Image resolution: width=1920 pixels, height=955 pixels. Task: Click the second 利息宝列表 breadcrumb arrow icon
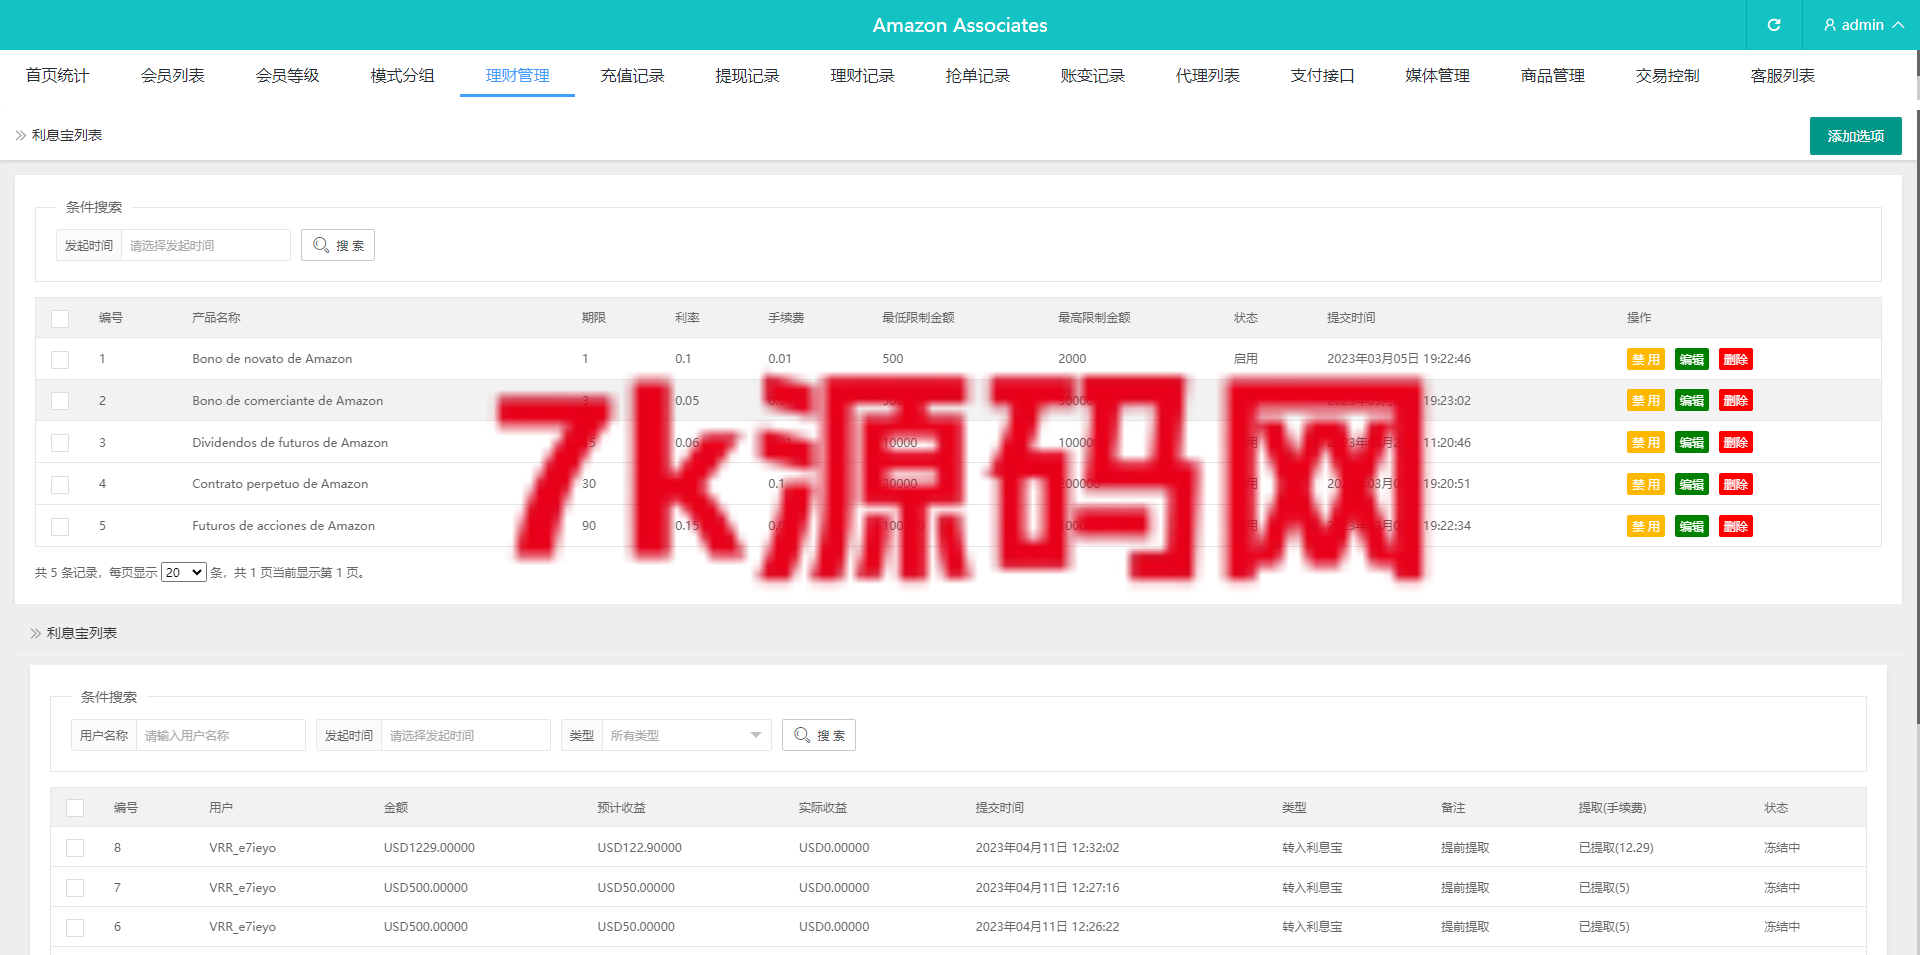[x=36, y=633]
